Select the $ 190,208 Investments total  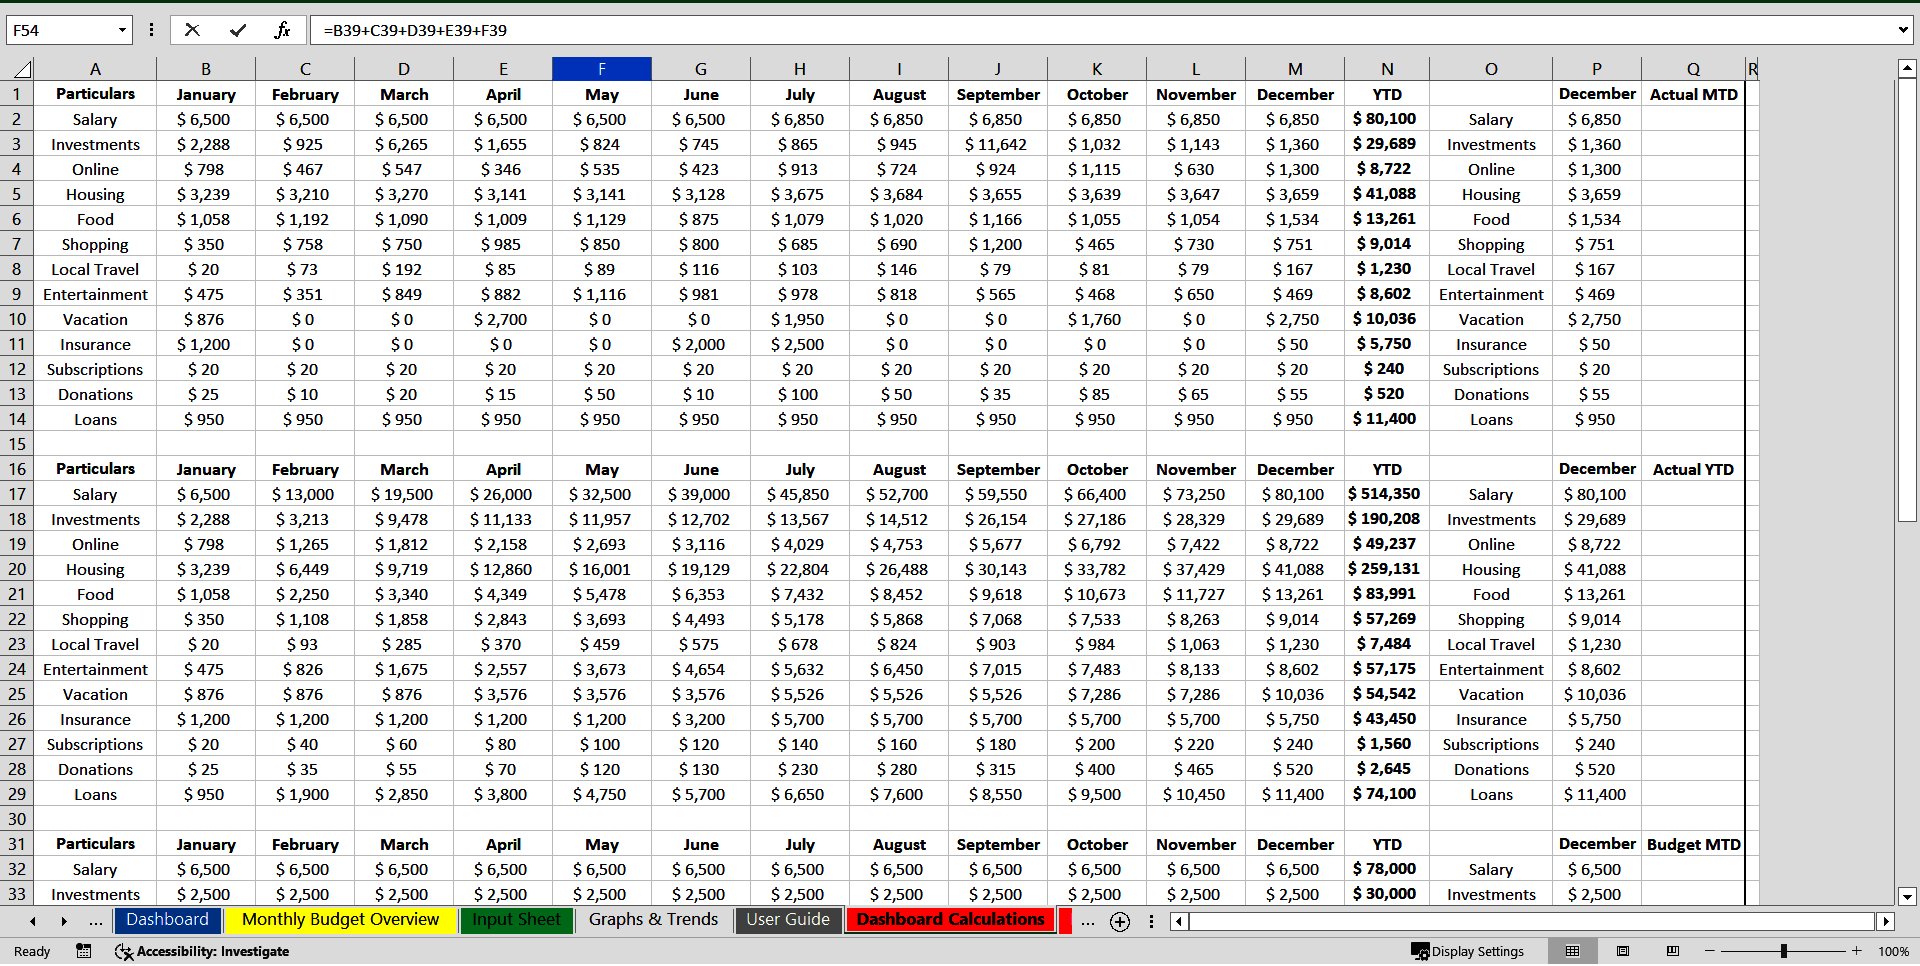(1387, 519)
